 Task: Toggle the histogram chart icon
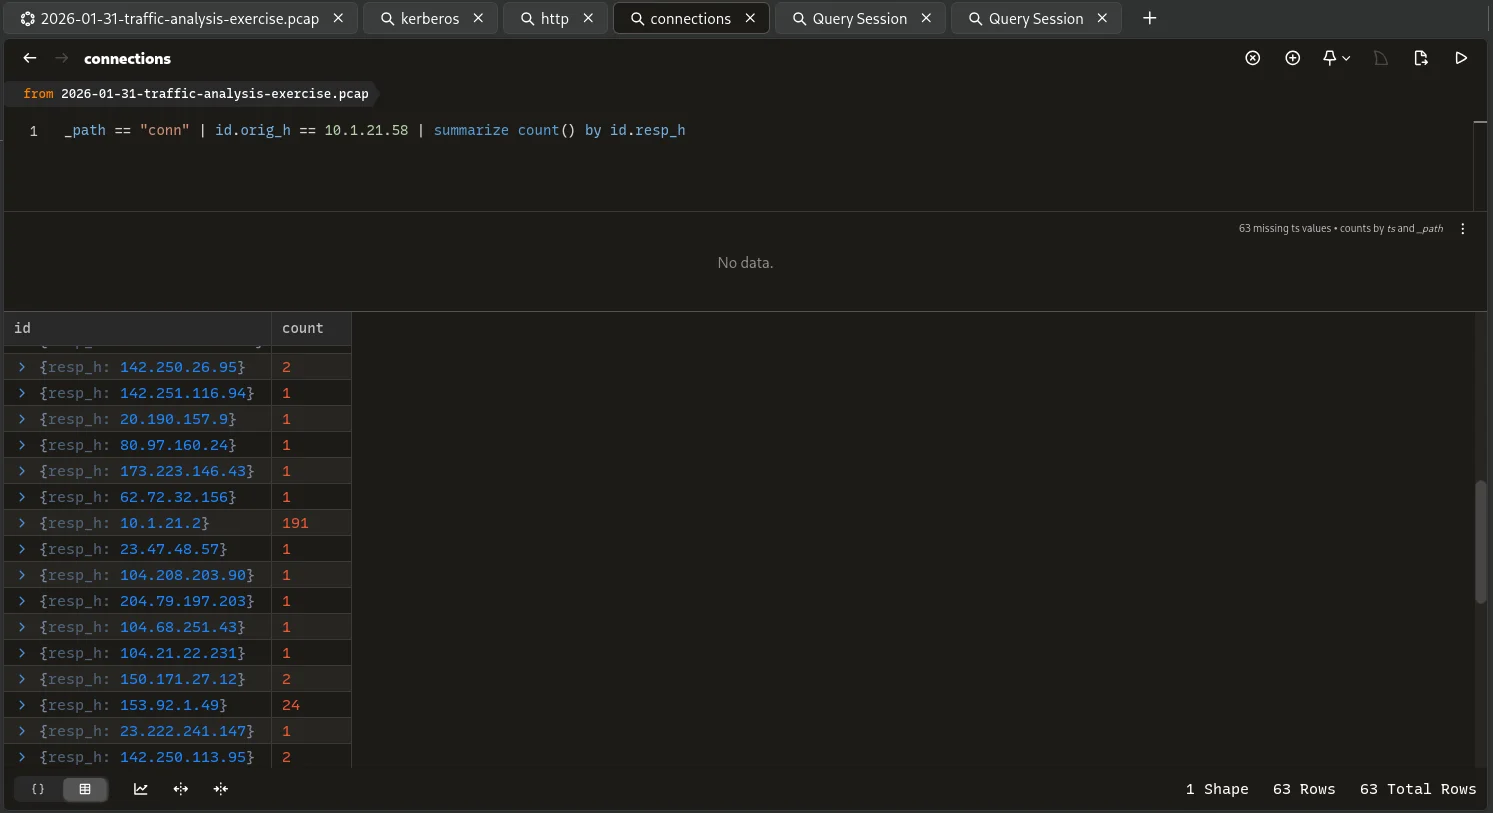tap(141, 789)
